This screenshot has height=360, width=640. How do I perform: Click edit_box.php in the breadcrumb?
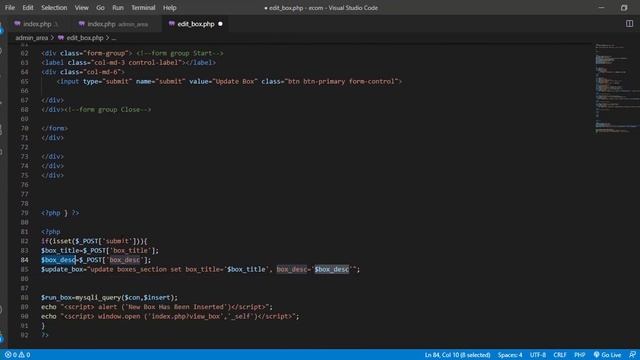(85, 38)
